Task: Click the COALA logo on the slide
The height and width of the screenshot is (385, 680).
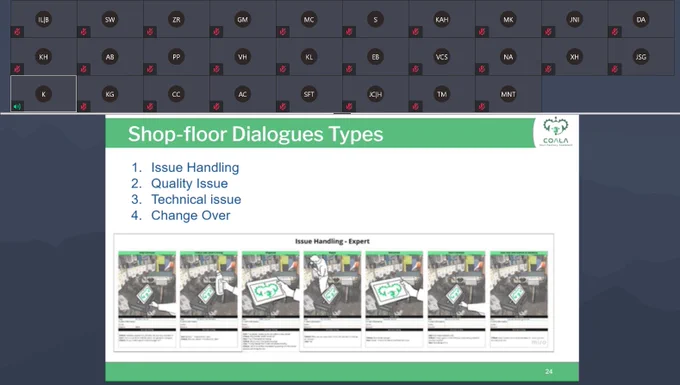Action: (556, 131)
